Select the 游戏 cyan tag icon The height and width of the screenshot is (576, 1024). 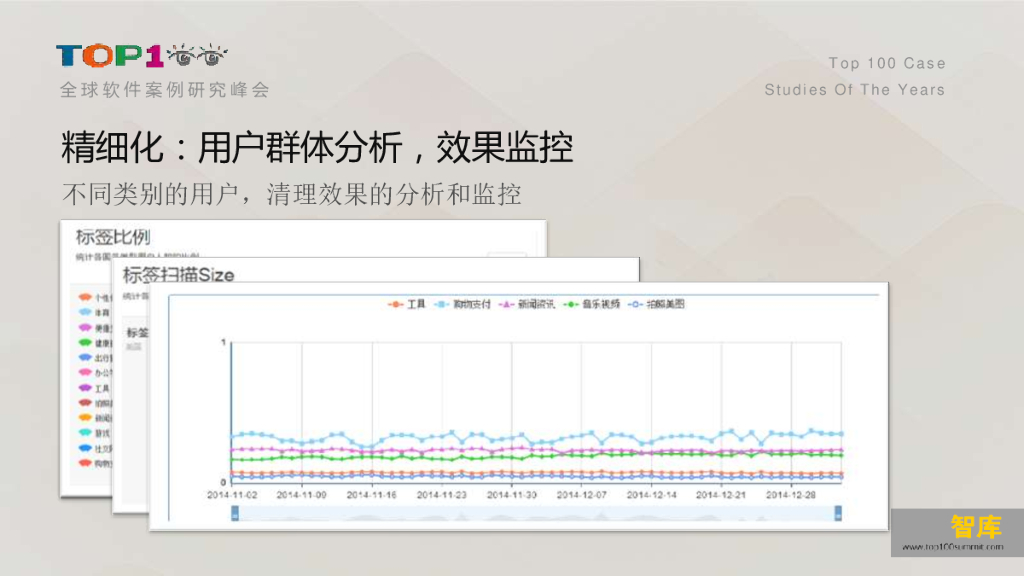86,434
